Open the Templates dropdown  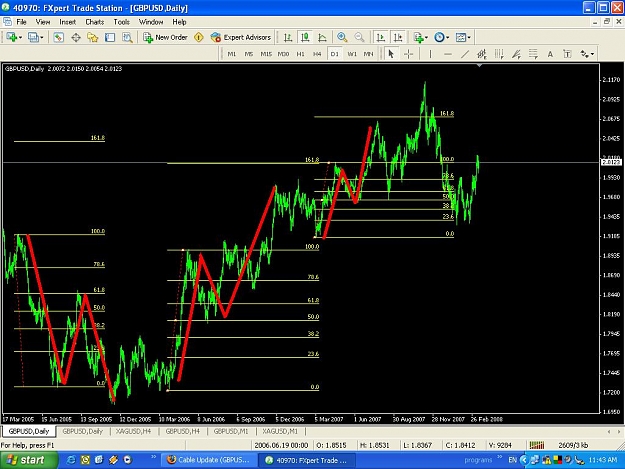coord(463,37)
